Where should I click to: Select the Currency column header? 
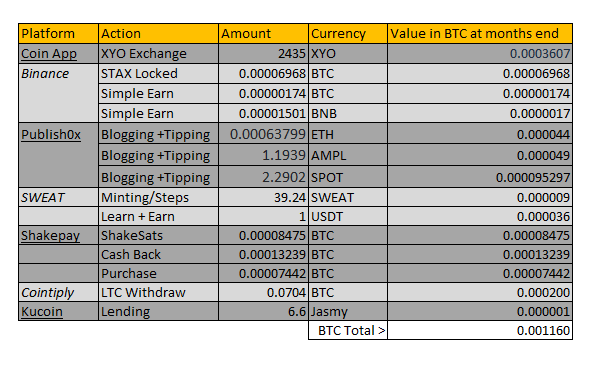pyautogui.click(x=348, y=33)
